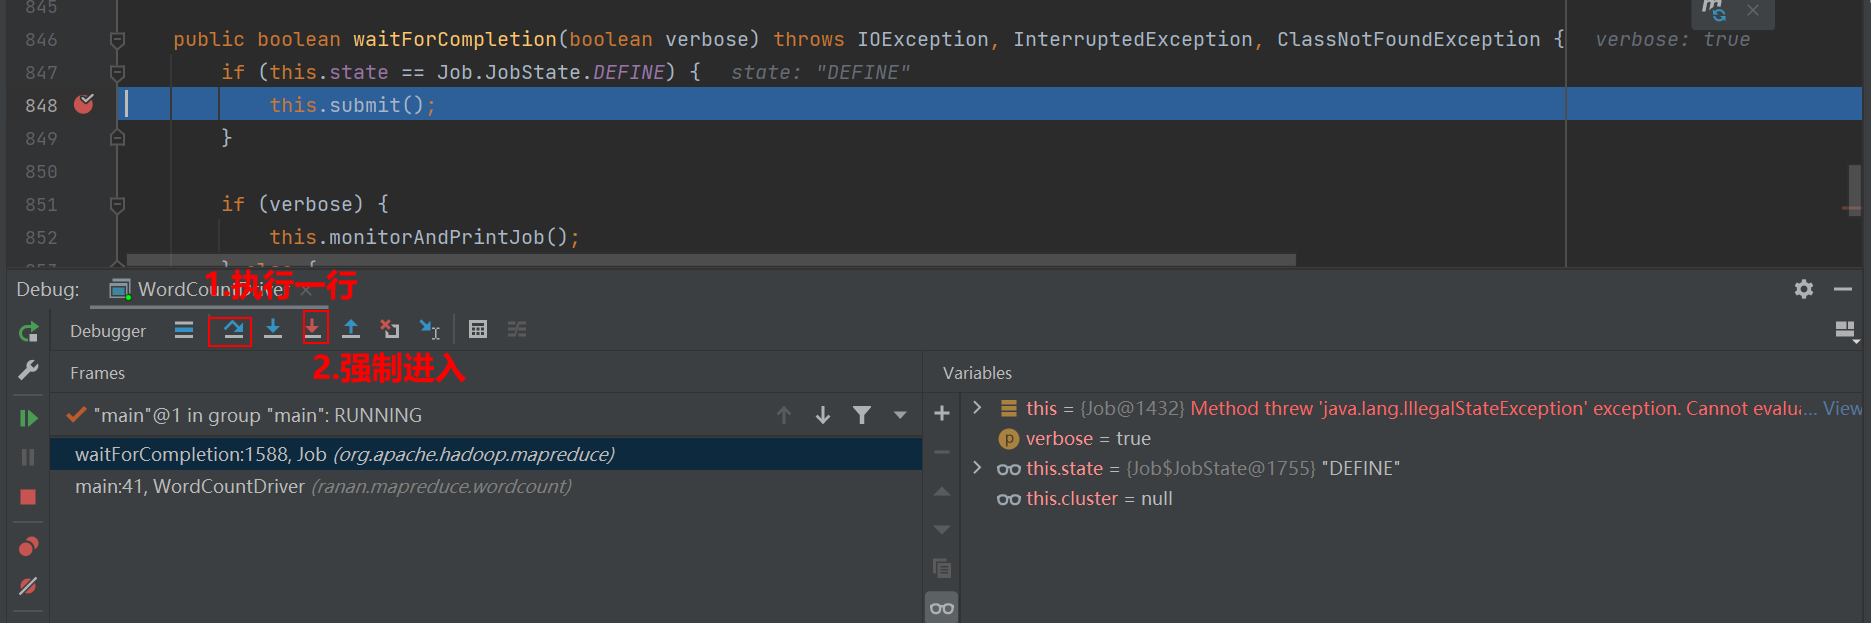
Task: Click line number 850 gutter
Action: pyautogui.click(x=41, y=171)
